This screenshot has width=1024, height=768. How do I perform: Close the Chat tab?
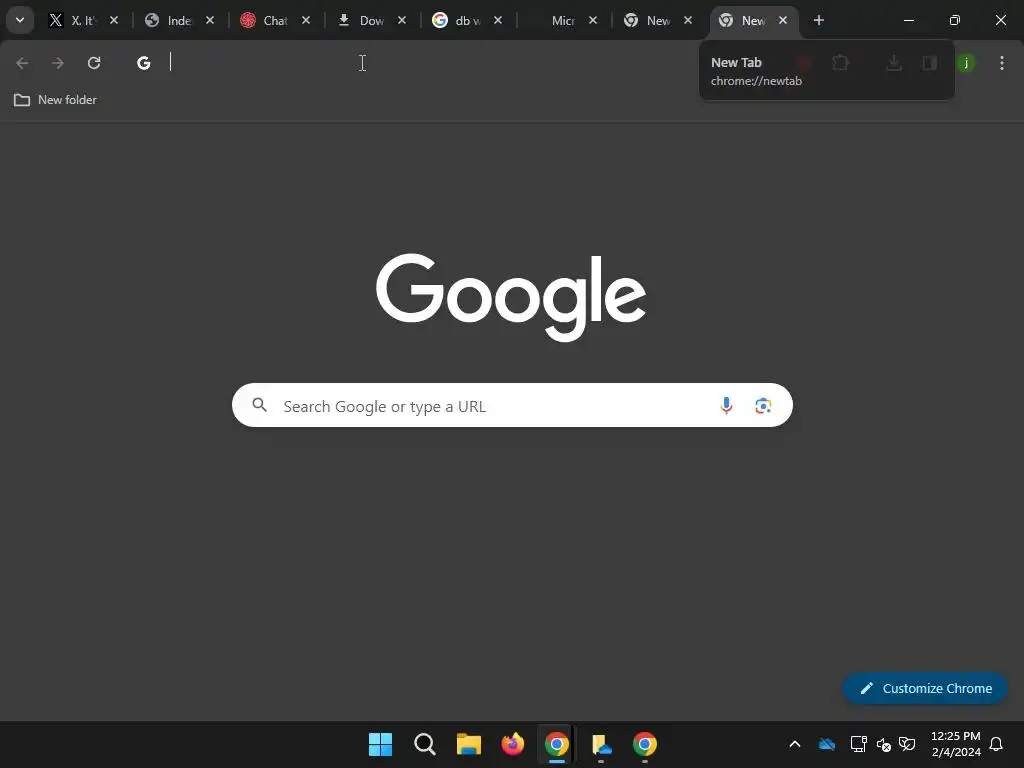coord(306,20)
